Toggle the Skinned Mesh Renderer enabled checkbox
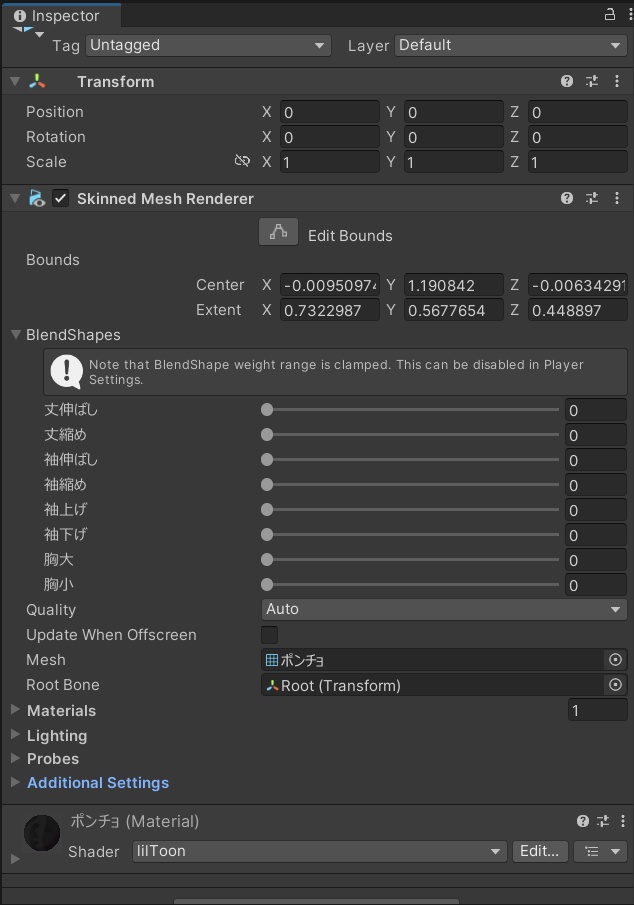Screen dimensions: 634x905 click(60, 198)
